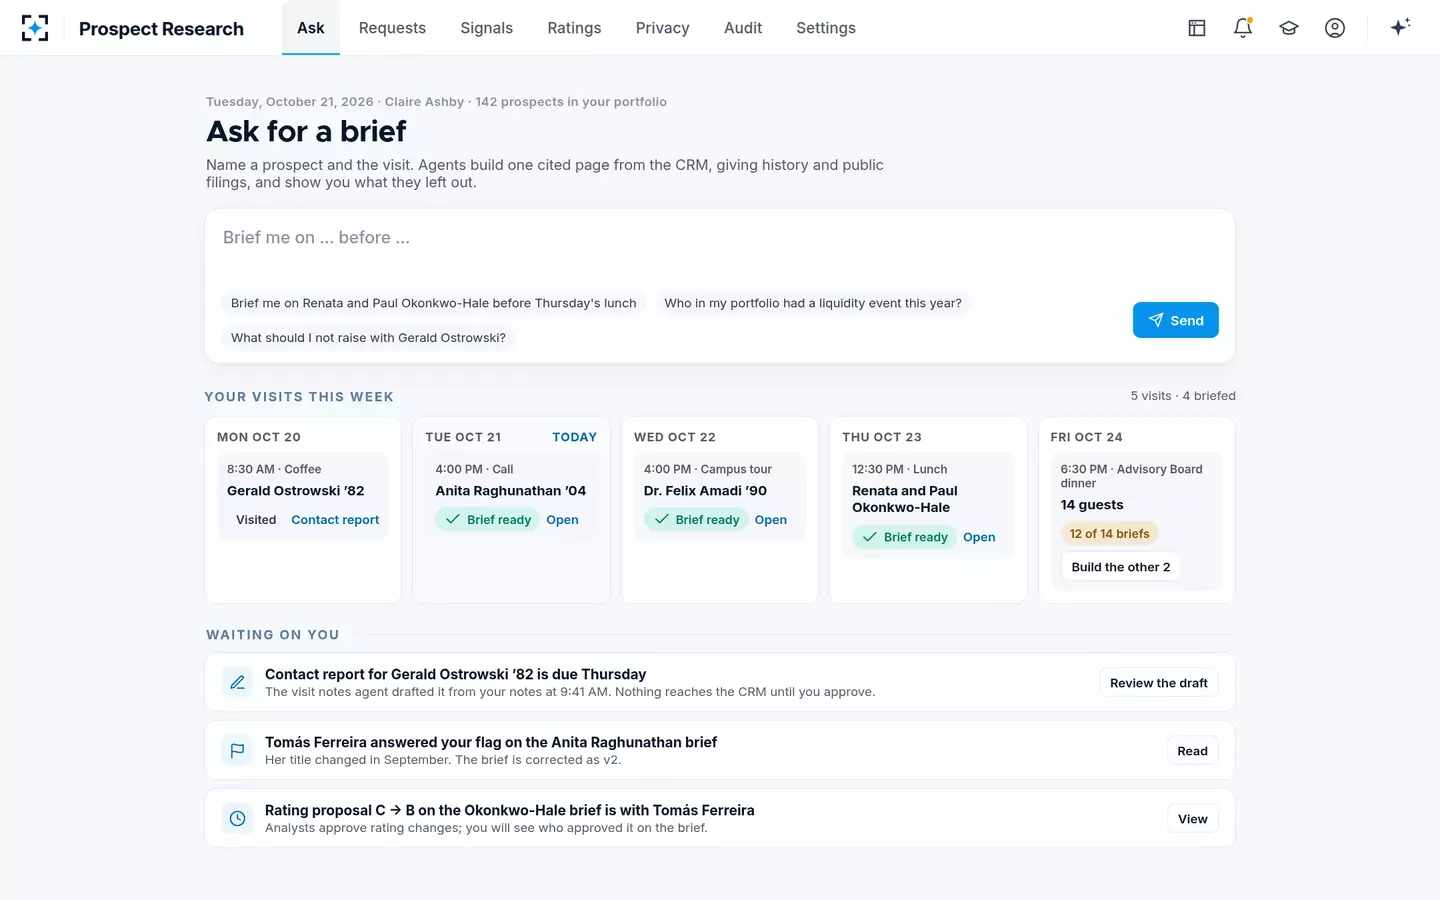
Task: Click the flag icon beside Tomás Ferreira answer
Action: (237, 750)
